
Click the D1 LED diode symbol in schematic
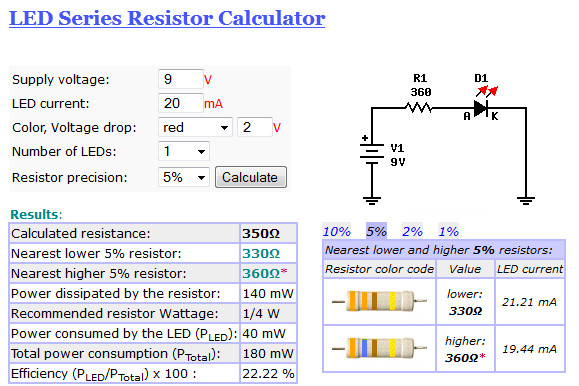pyautogui.click(x=481, y=108)
